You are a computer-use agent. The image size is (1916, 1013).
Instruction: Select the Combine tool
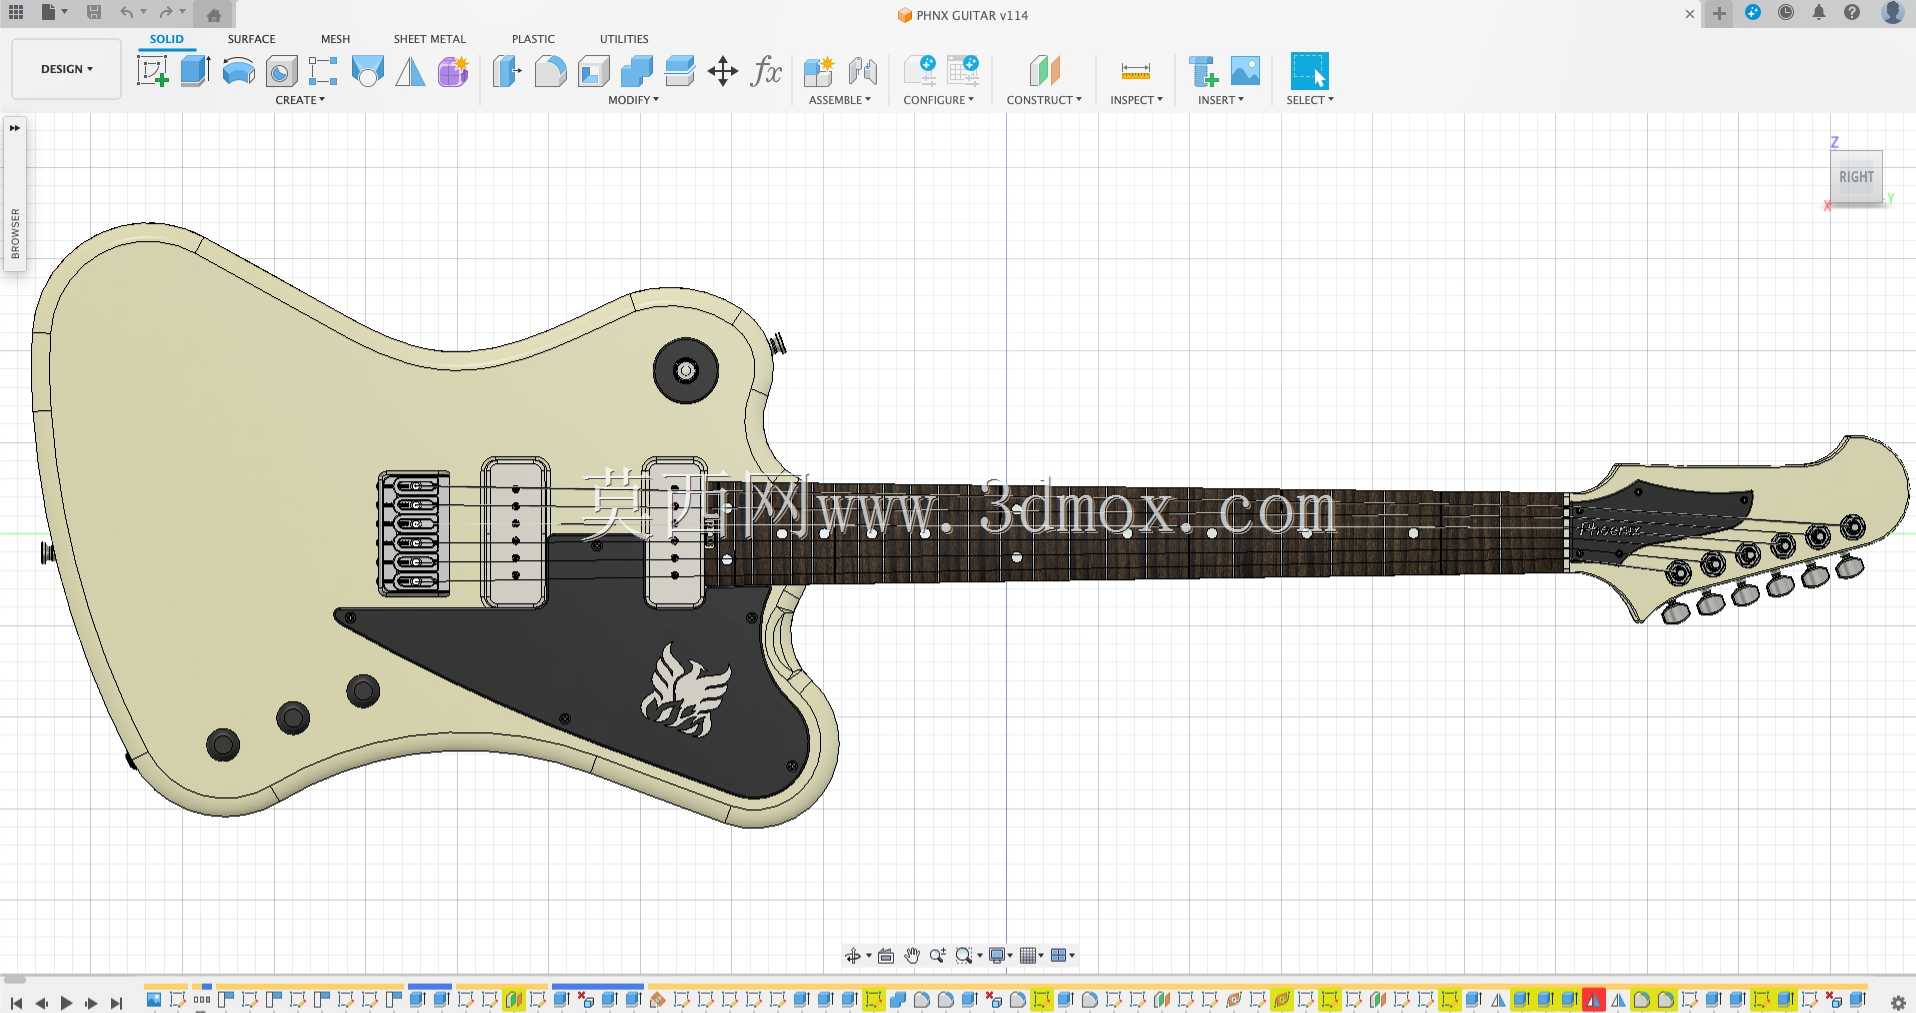(636, 71)
